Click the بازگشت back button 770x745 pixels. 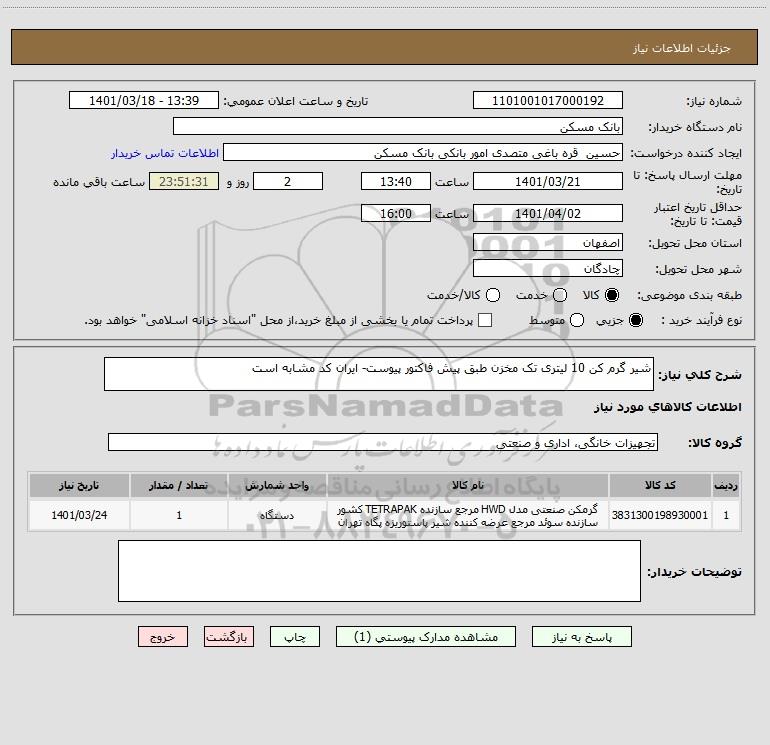pos(229,636)
